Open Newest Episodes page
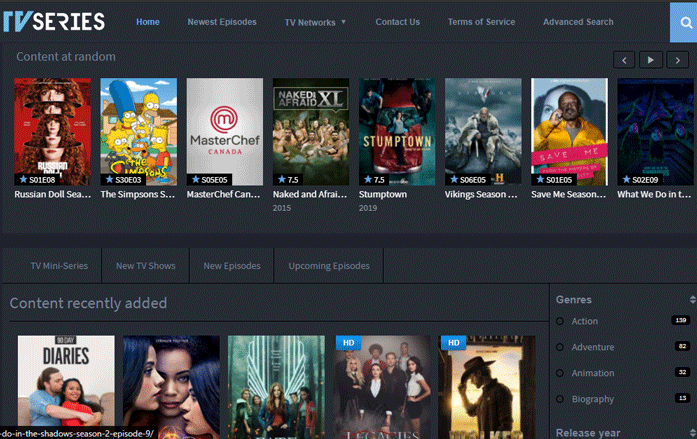697x439 pixels. click(x=222, y=22)
